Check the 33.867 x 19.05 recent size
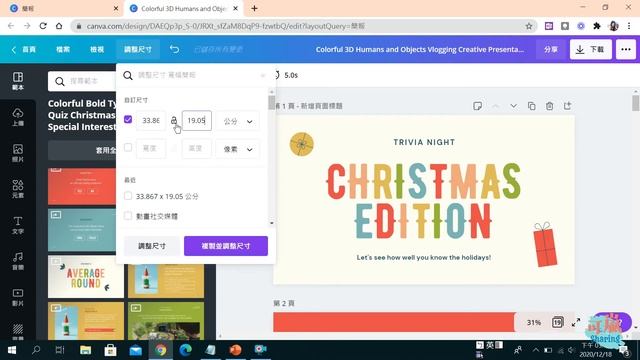The height and width of the screenshot is (360, 640). coord(128,196)
